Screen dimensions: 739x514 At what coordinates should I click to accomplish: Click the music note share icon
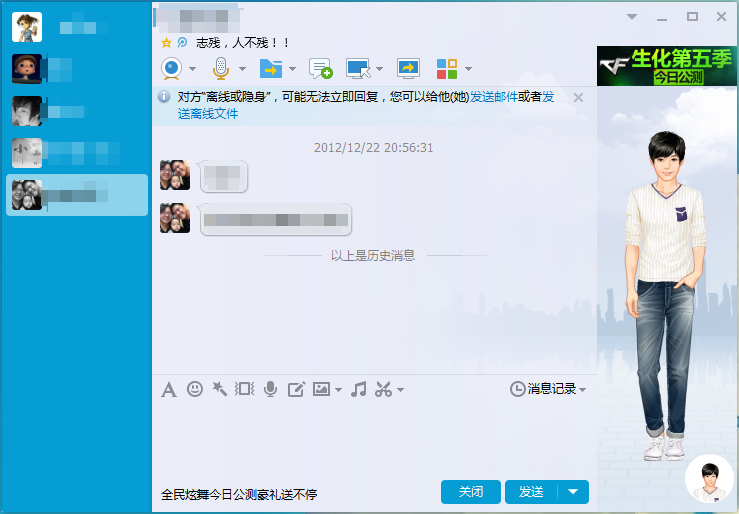pyautogui.click(x=359, y=389)
